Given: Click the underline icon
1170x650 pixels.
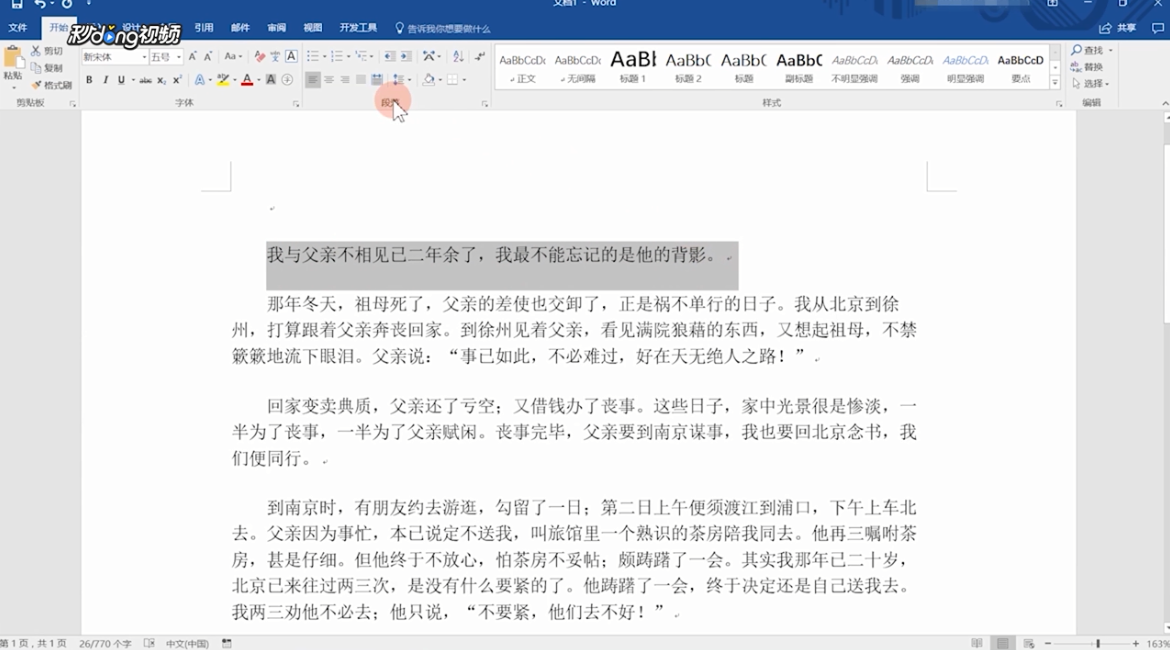Looking at the screenshot, I should 120,79.
